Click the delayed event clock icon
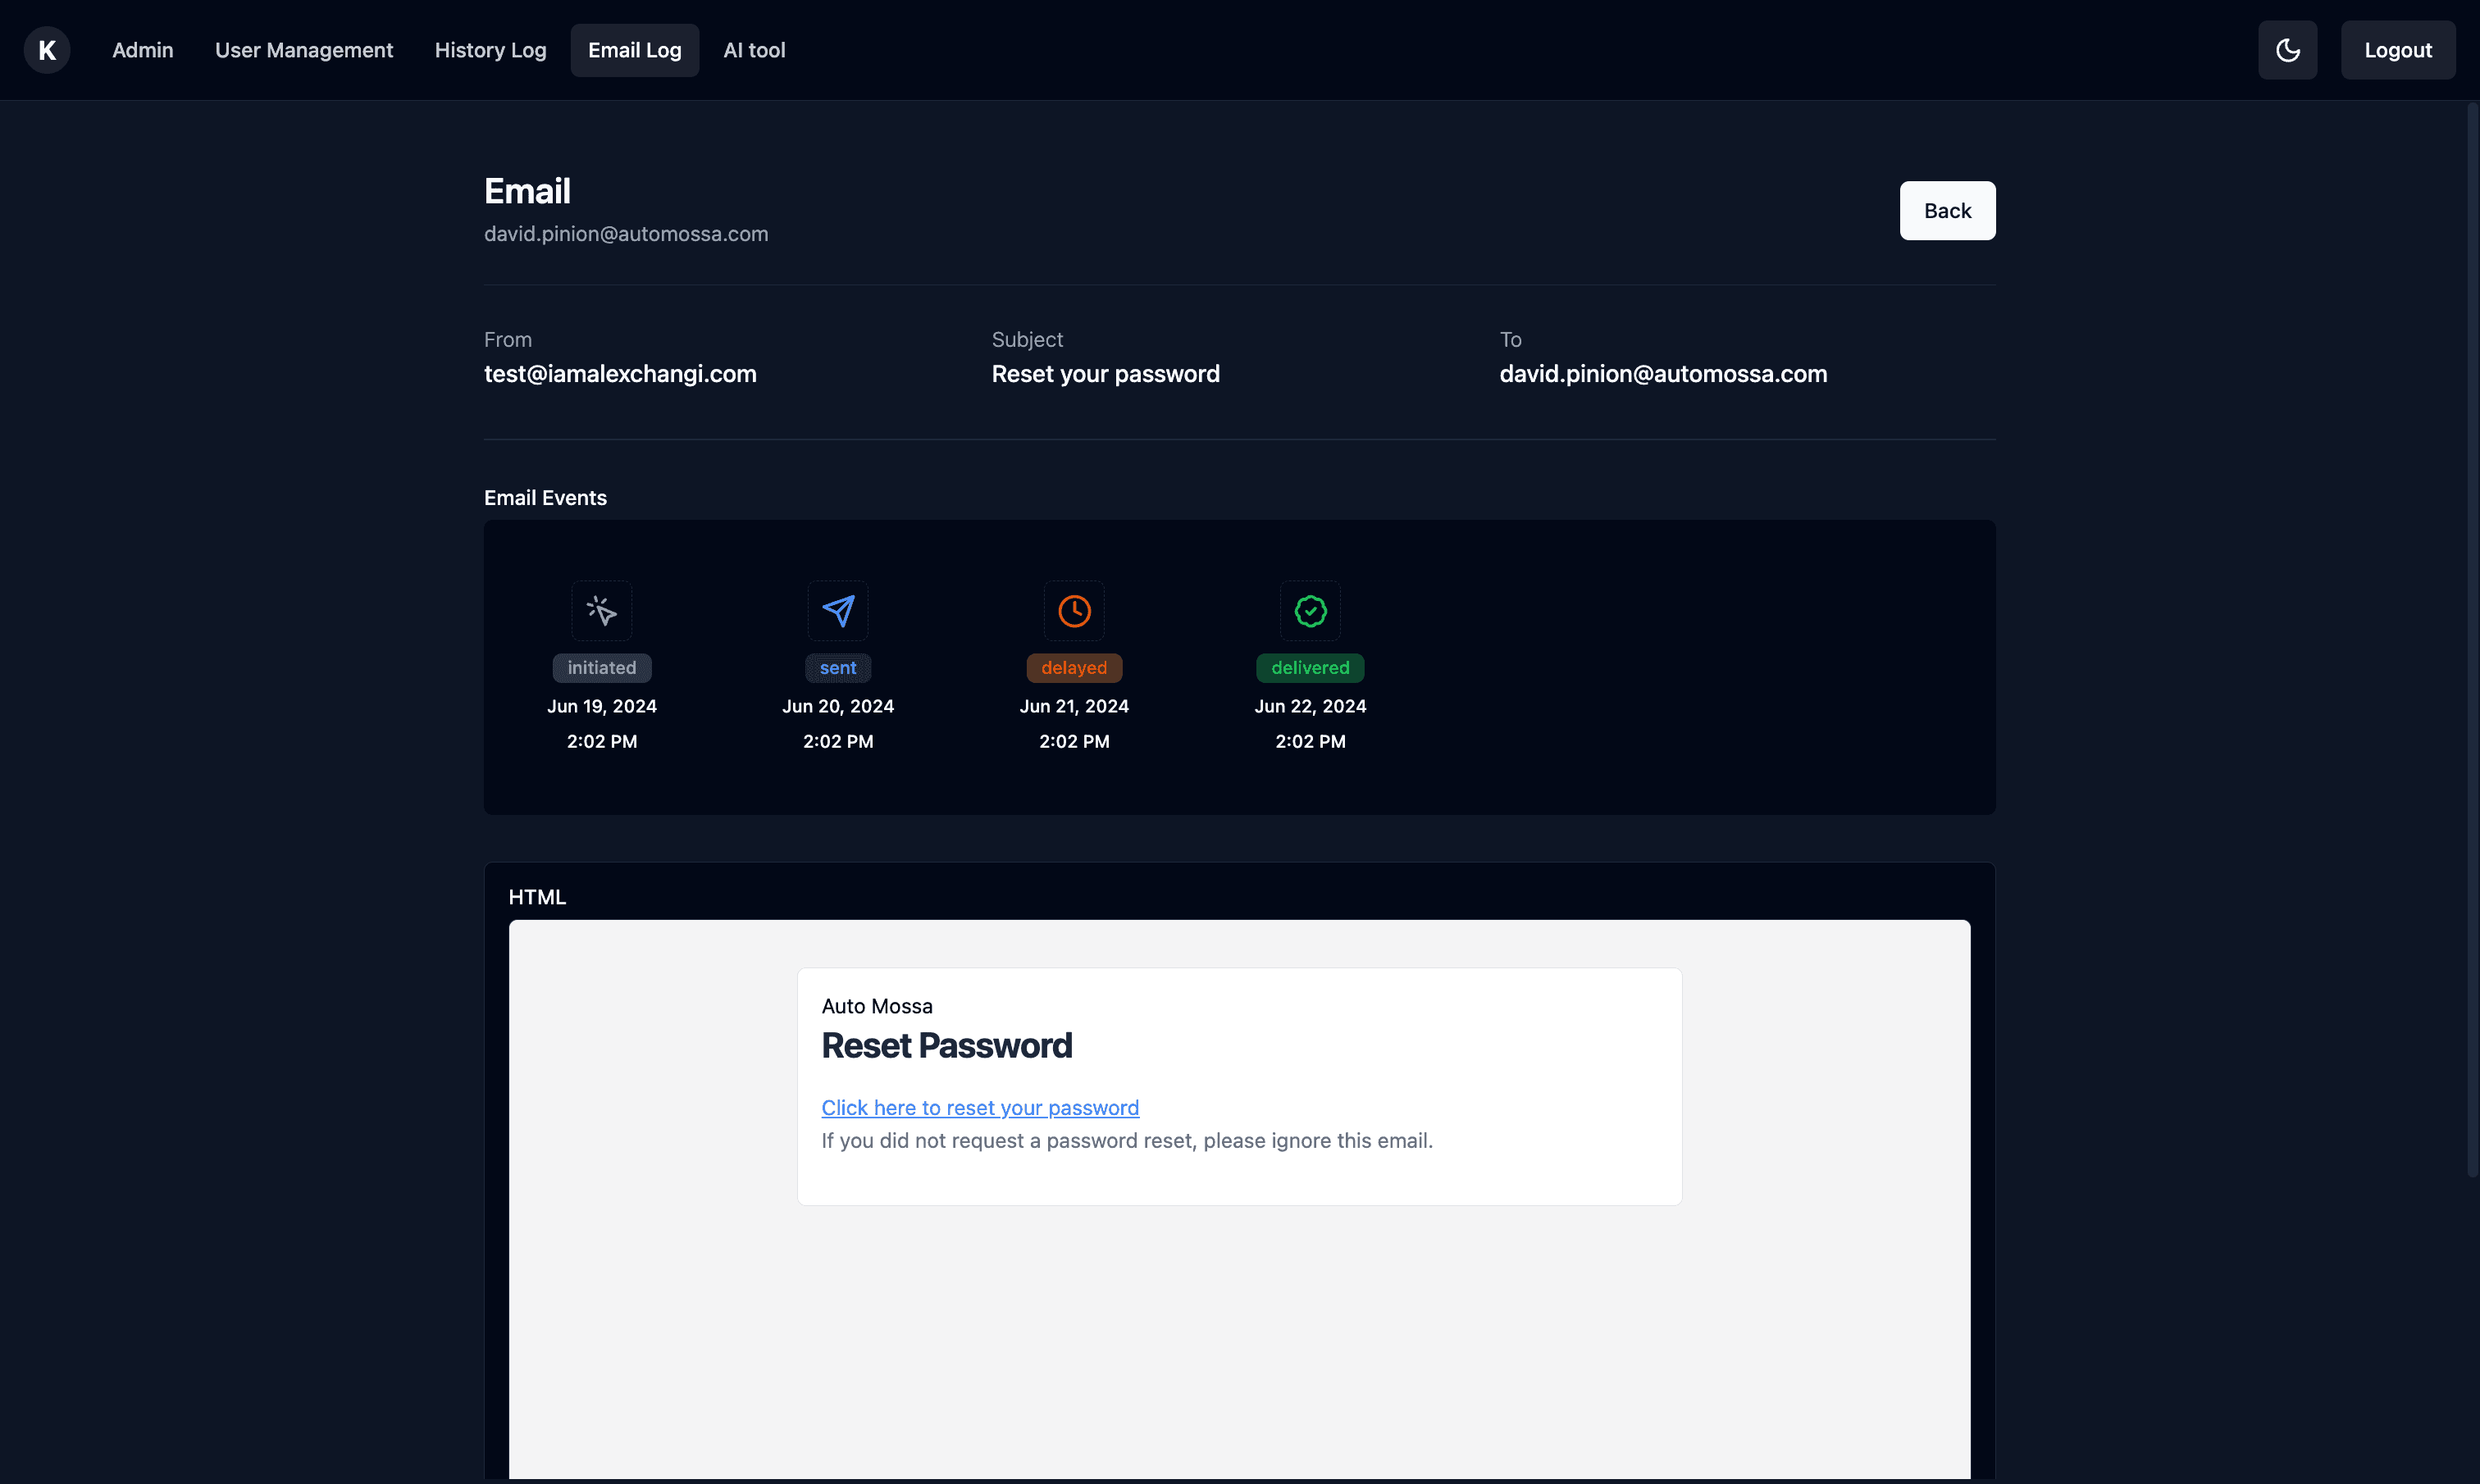Image resolution: width=2480 pixels, height=1484 pixels. (x=1074, y=610)
